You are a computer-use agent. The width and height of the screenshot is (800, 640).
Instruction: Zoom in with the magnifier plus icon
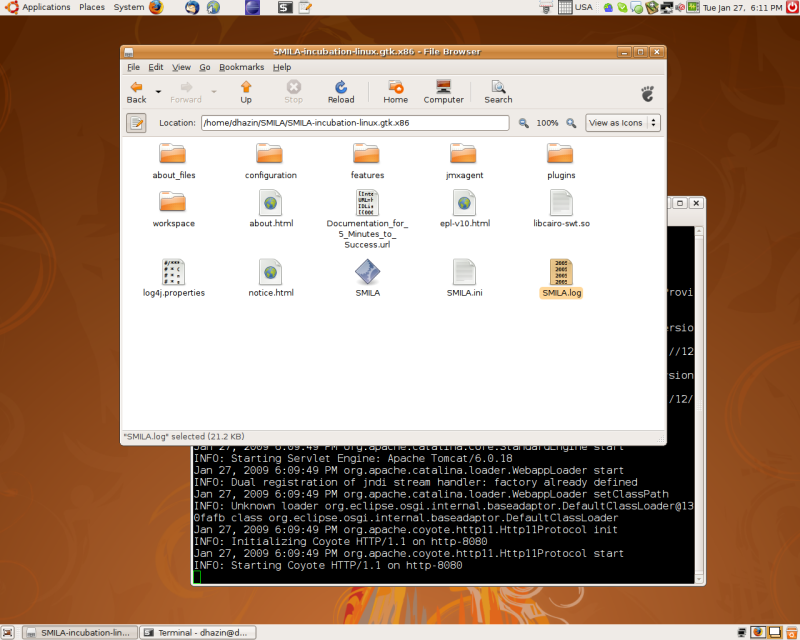[x=571, y=123]
